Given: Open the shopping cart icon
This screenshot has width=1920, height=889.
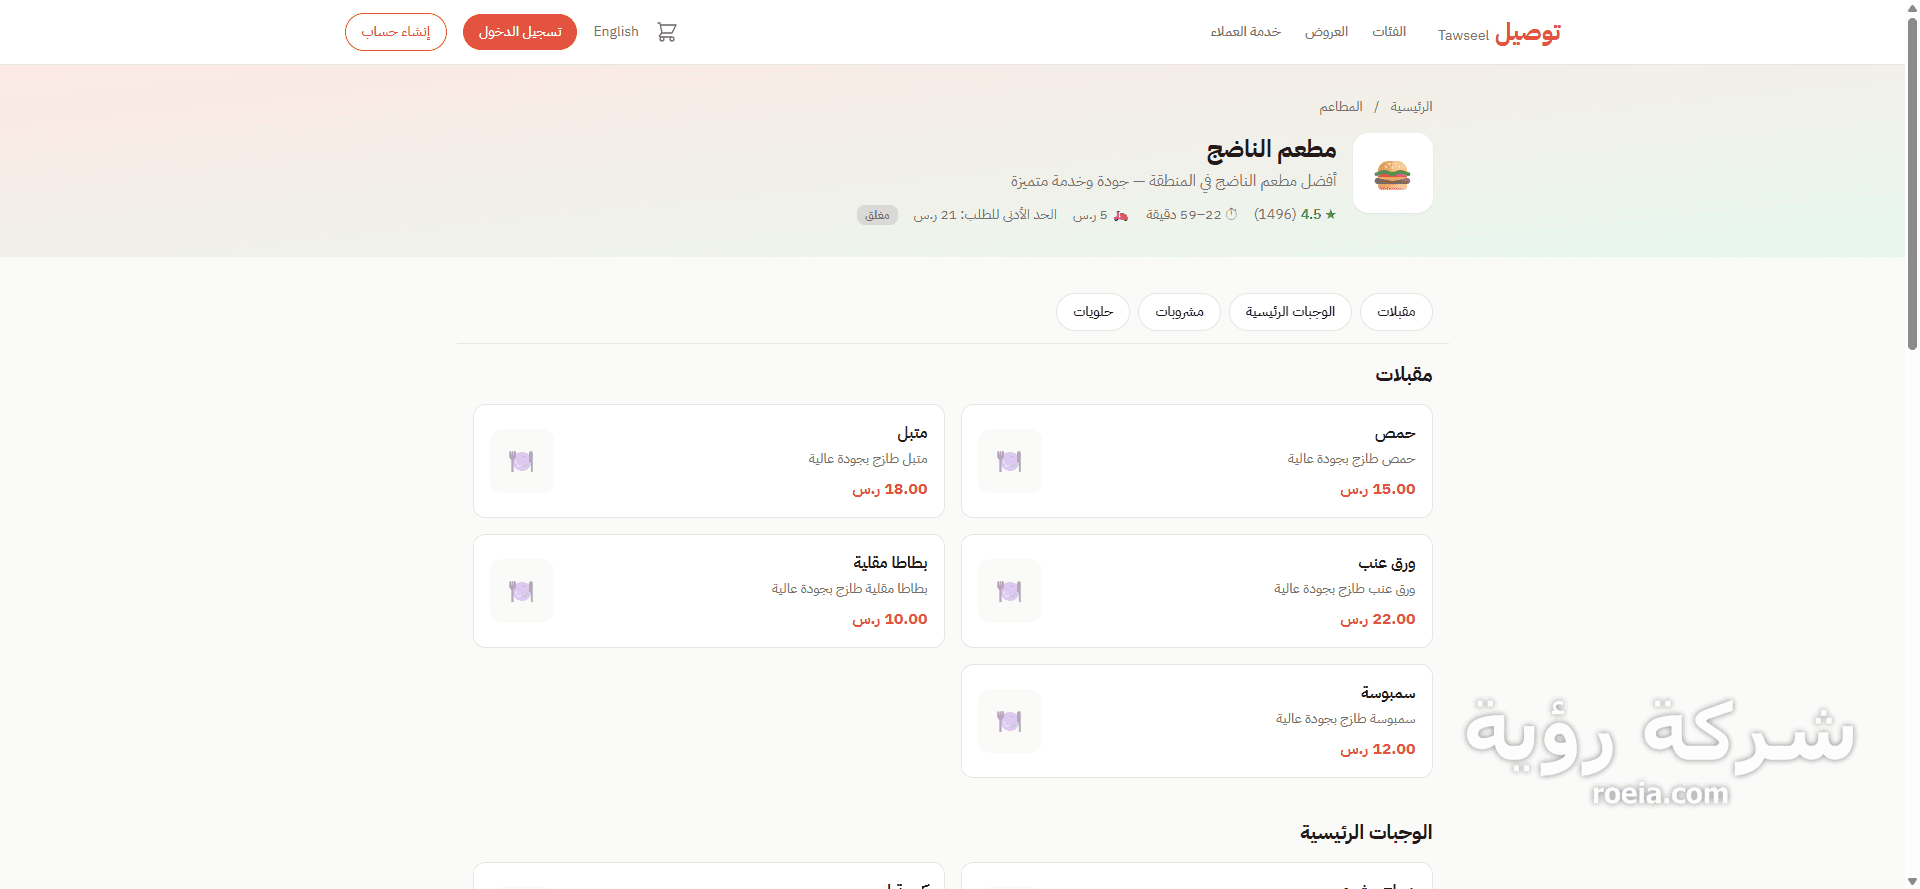Looking at the screenshot, I should [x=667, y=32].
